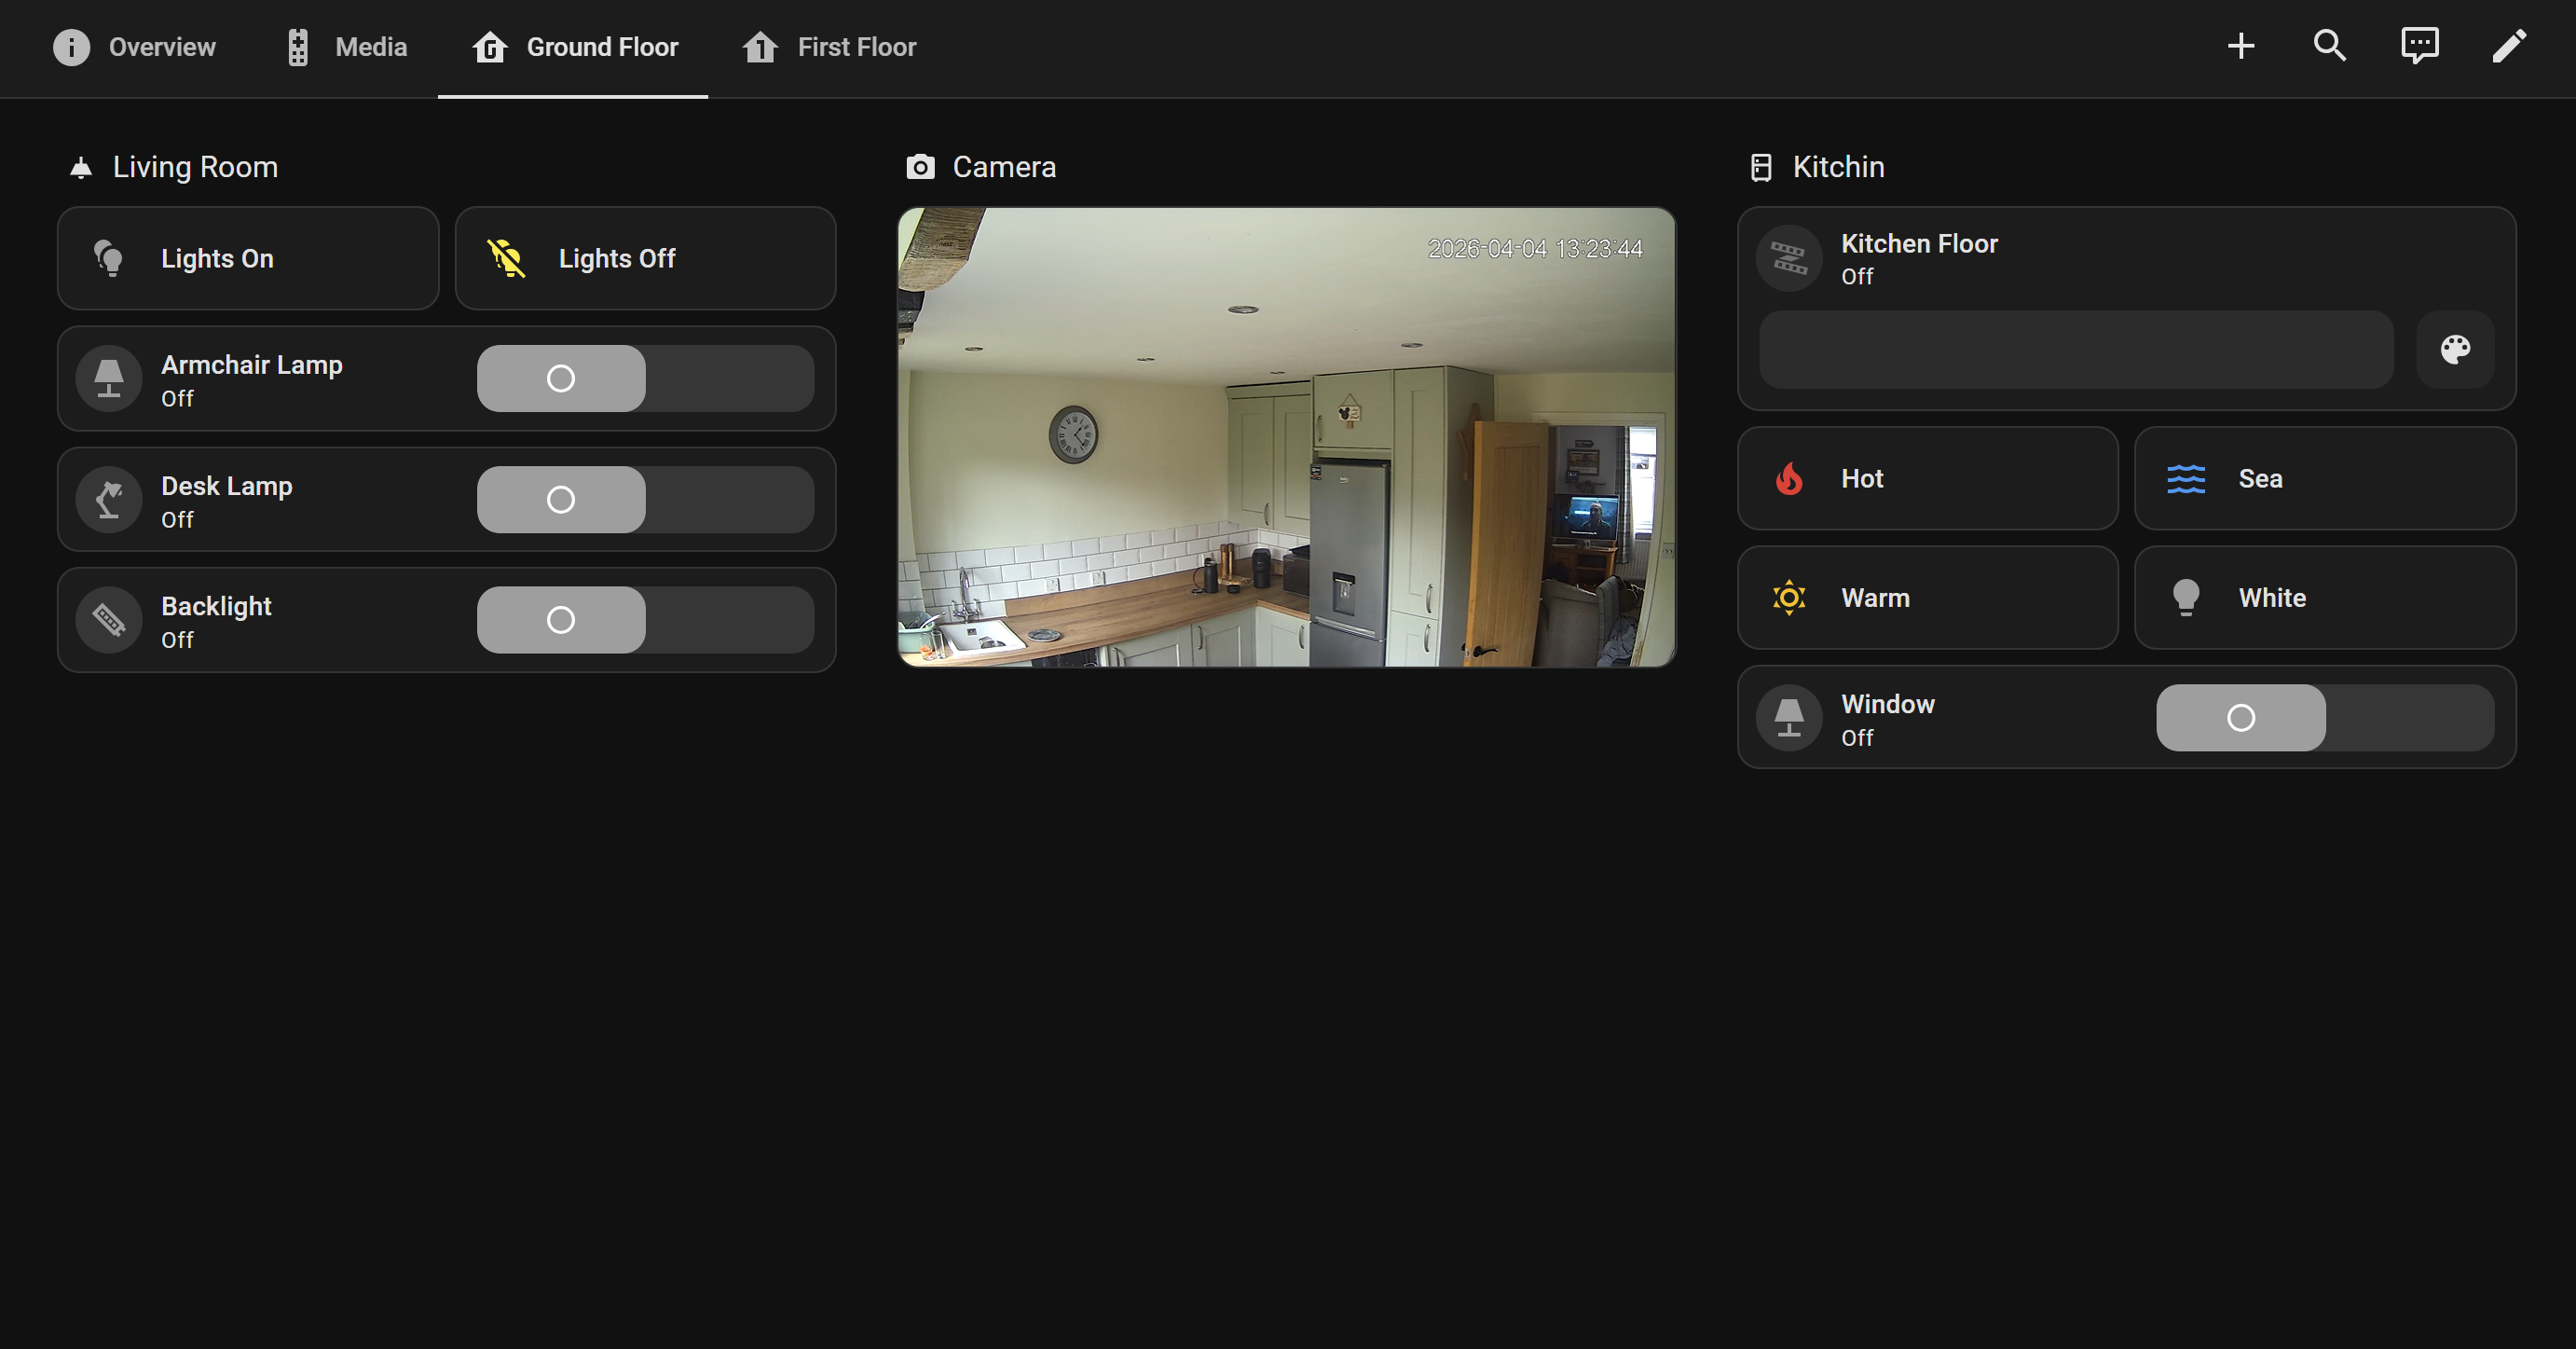Toggle the Armchair Lamp switch
The width and height of the screenshot is (2576, 1349).
click(x=560, y=378)
